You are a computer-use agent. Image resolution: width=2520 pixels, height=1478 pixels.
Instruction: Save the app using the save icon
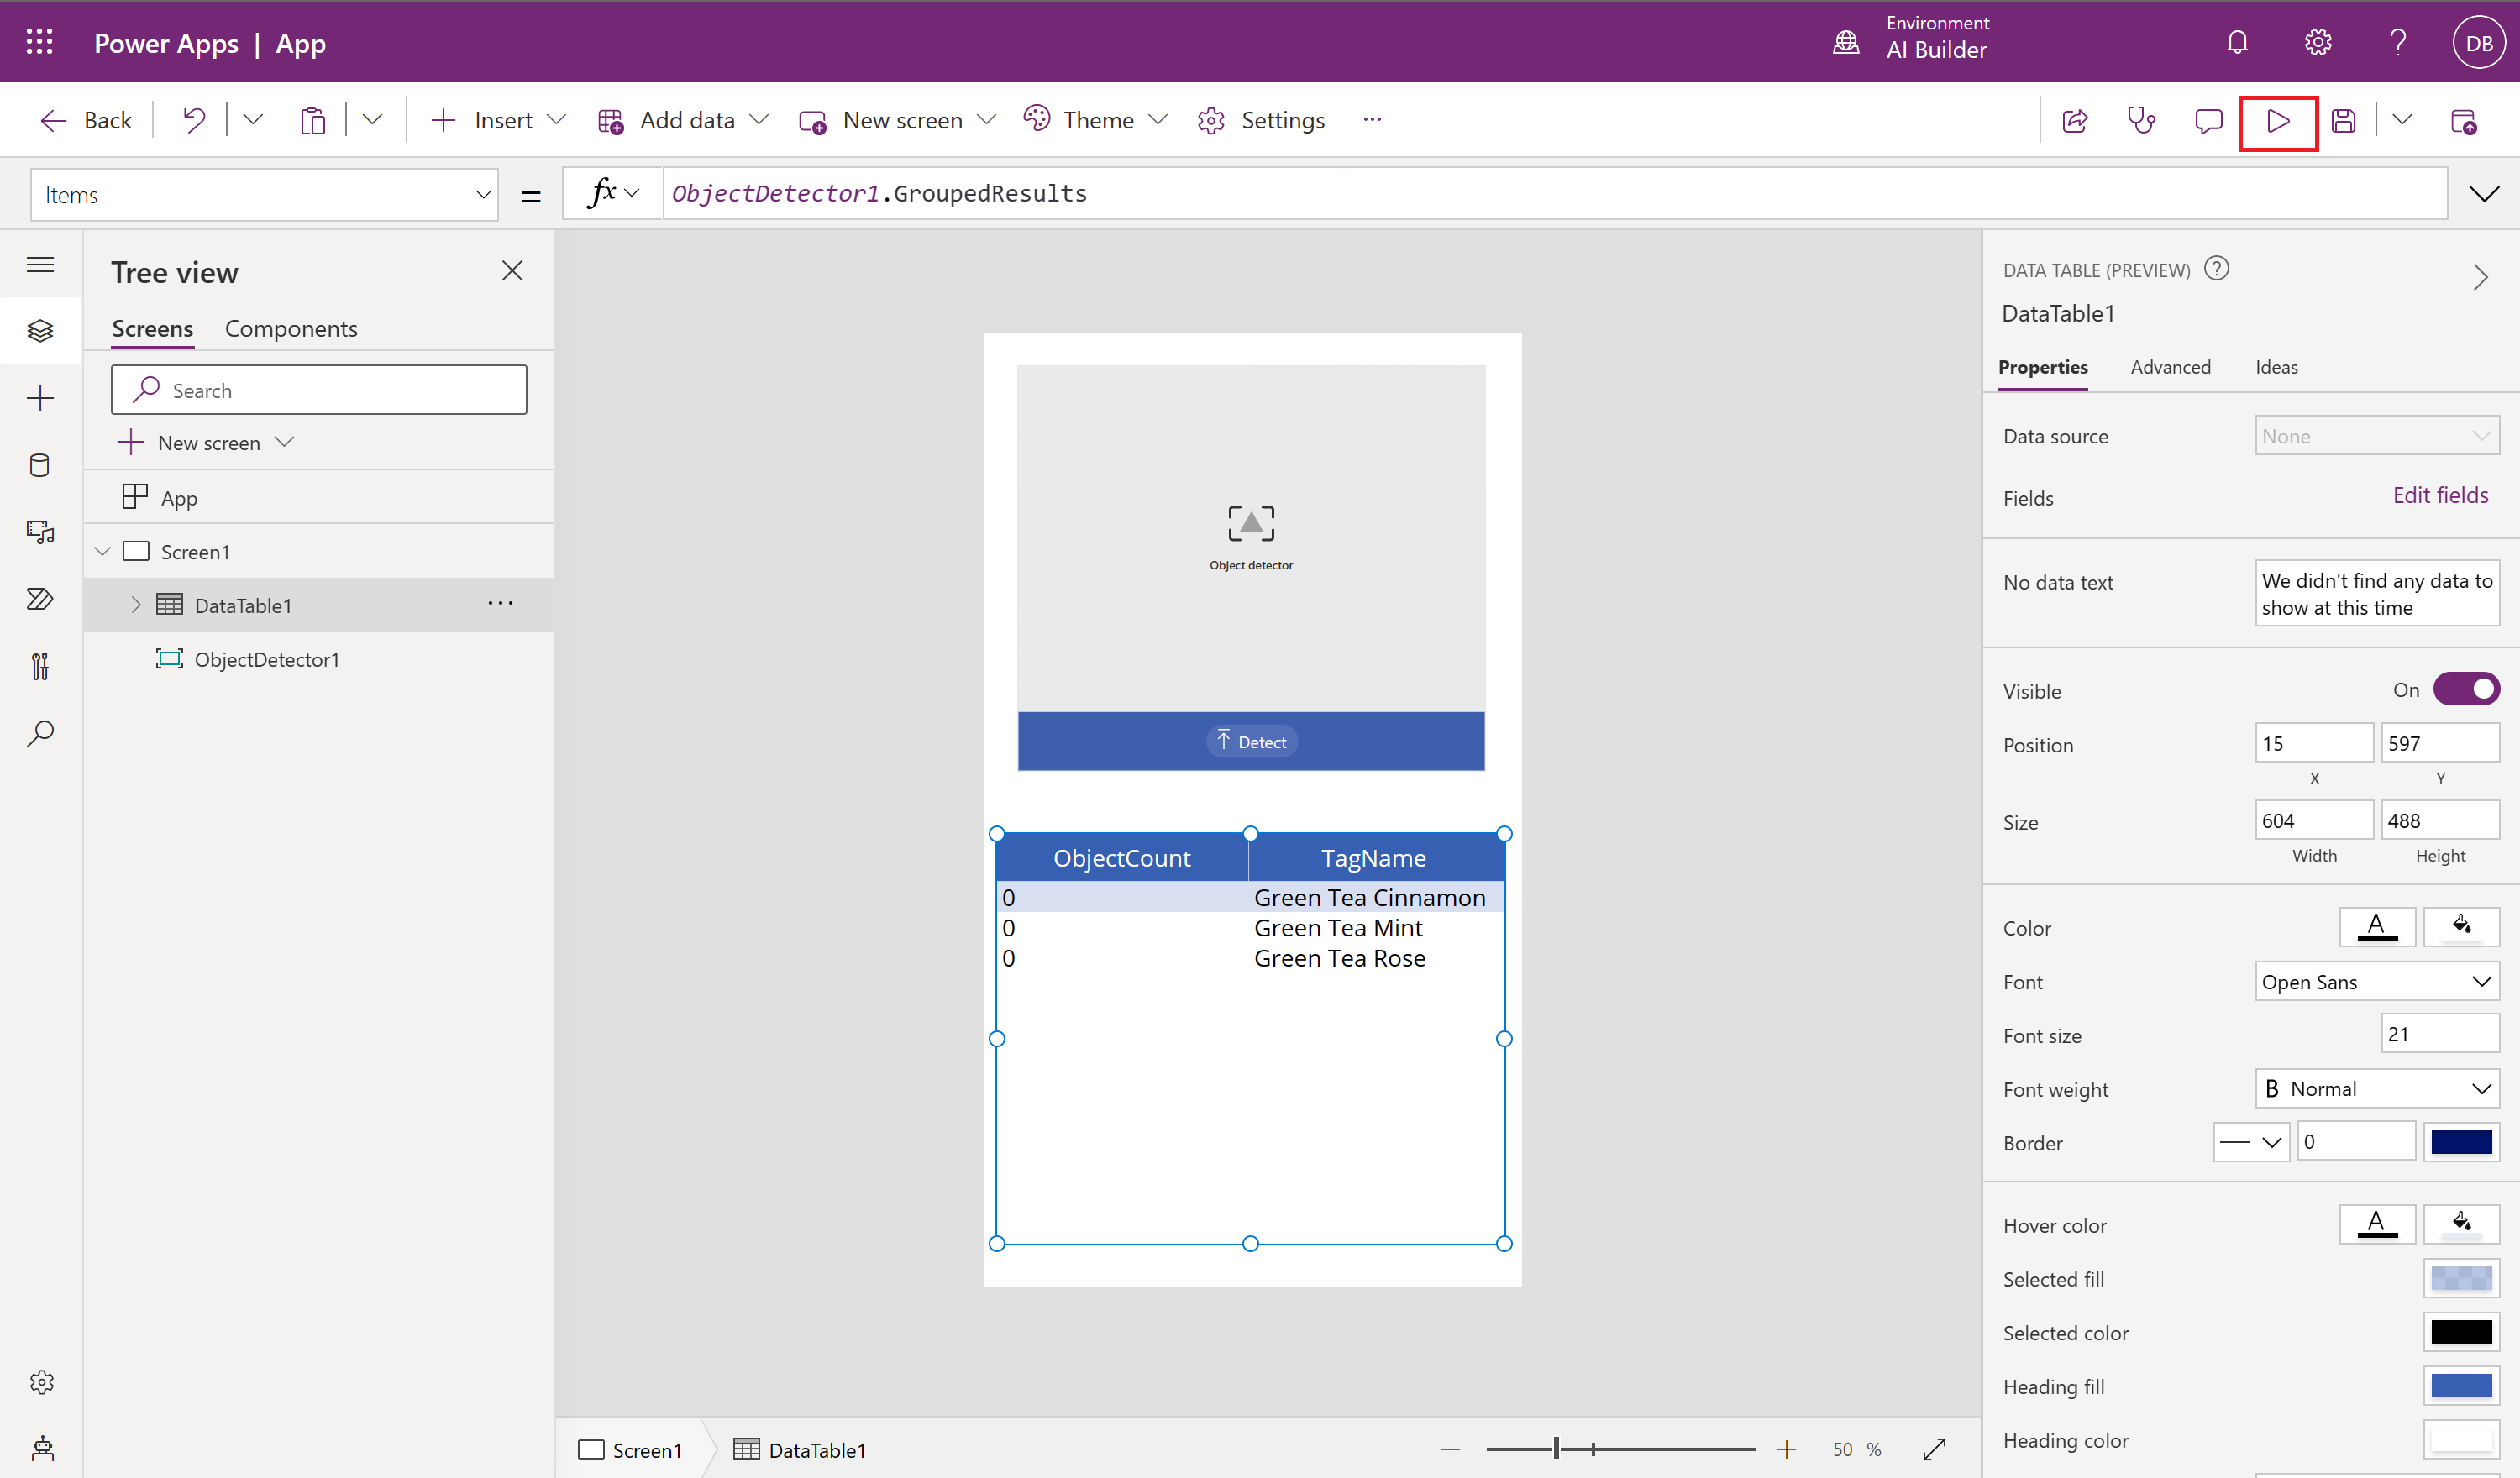pos(2344,120)
